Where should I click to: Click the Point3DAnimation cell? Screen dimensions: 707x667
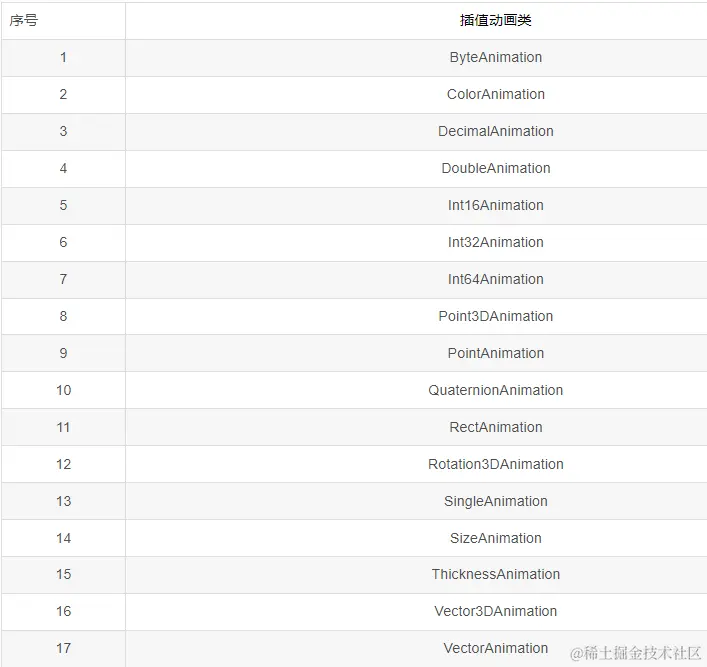click(496, 316)
